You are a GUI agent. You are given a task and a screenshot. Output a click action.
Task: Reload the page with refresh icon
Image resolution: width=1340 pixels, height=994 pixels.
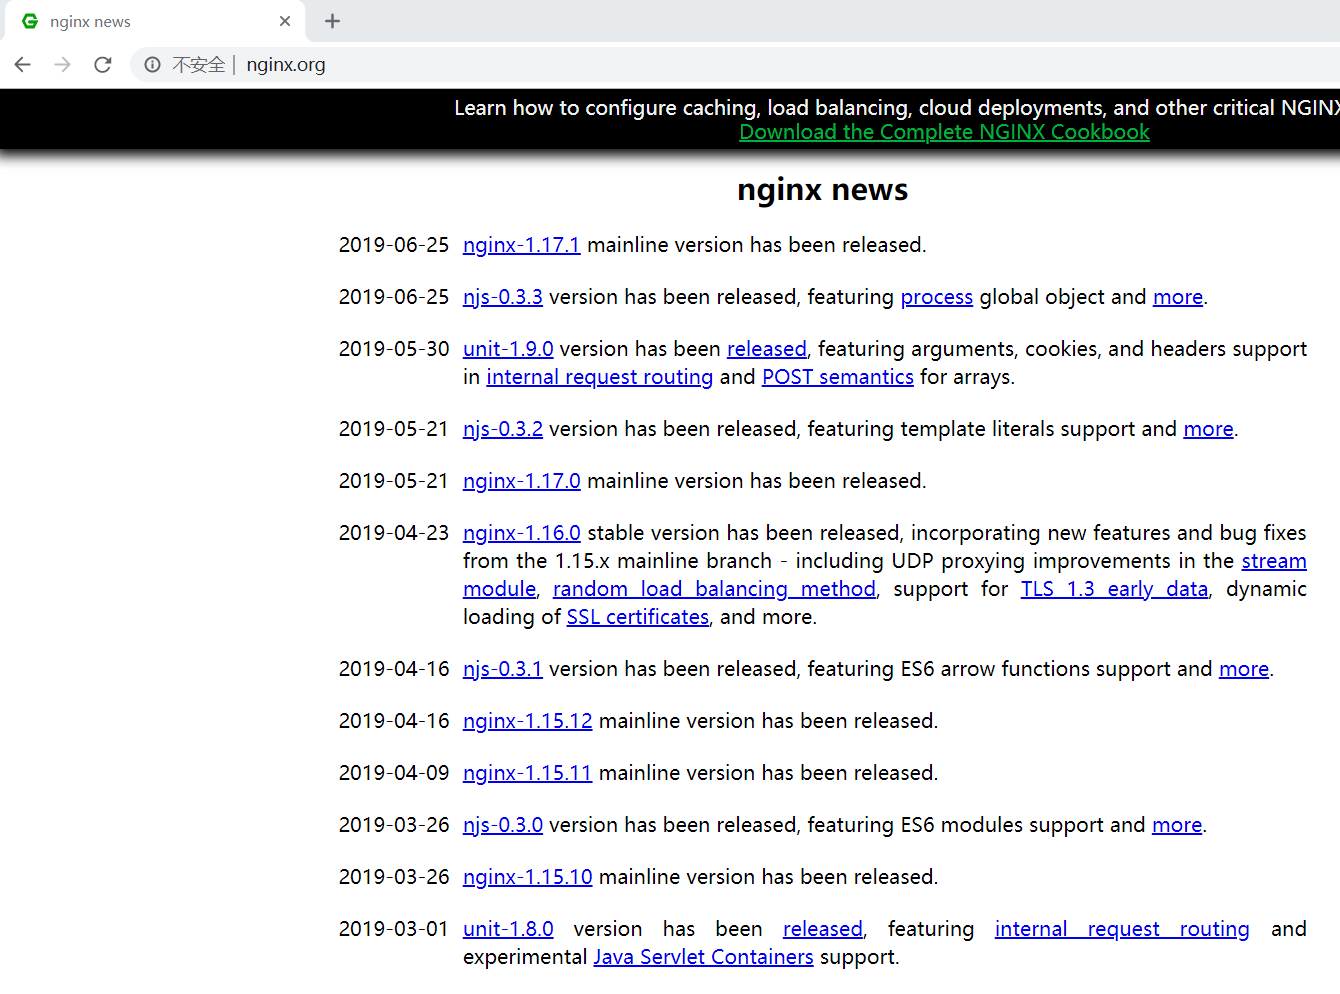pos(102,65)
